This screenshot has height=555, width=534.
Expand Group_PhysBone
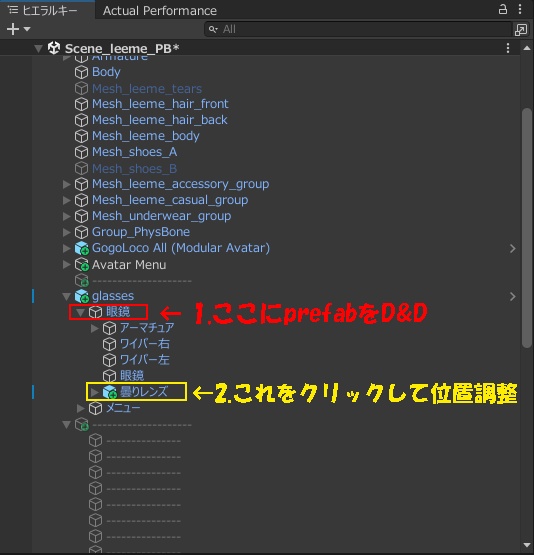point(67,232)
